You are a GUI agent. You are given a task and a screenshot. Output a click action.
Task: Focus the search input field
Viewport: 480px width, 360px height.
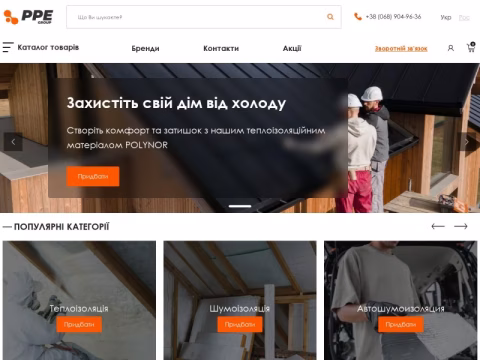(204, 17)
